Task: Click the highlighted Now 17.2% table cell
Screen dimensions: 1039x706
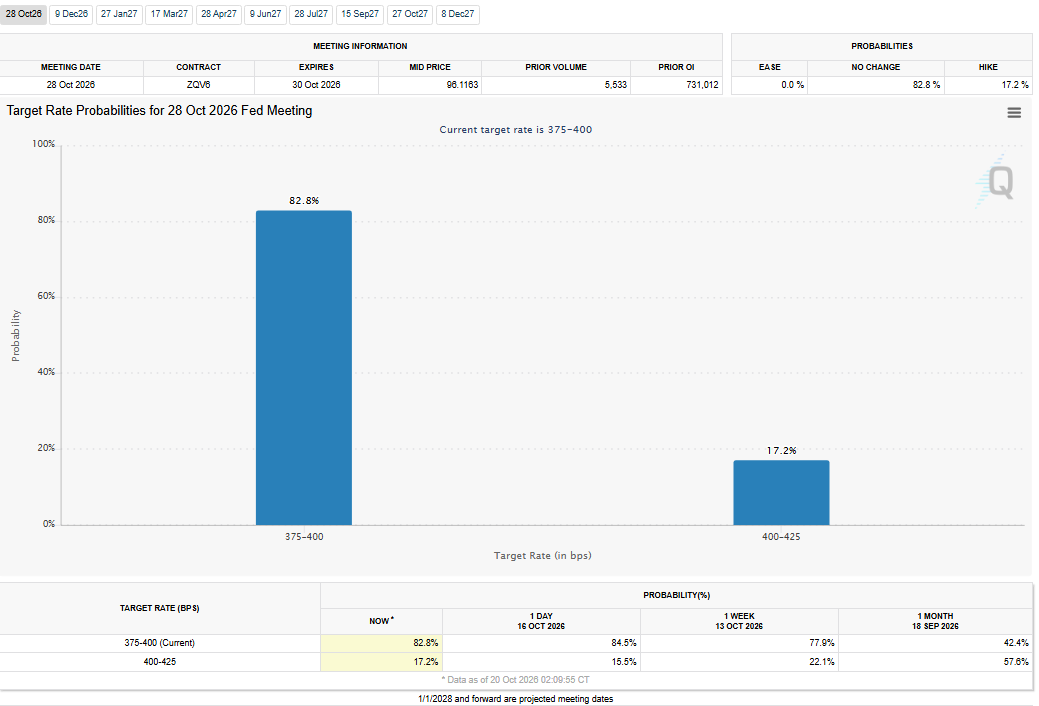Action: pos(382,662)
